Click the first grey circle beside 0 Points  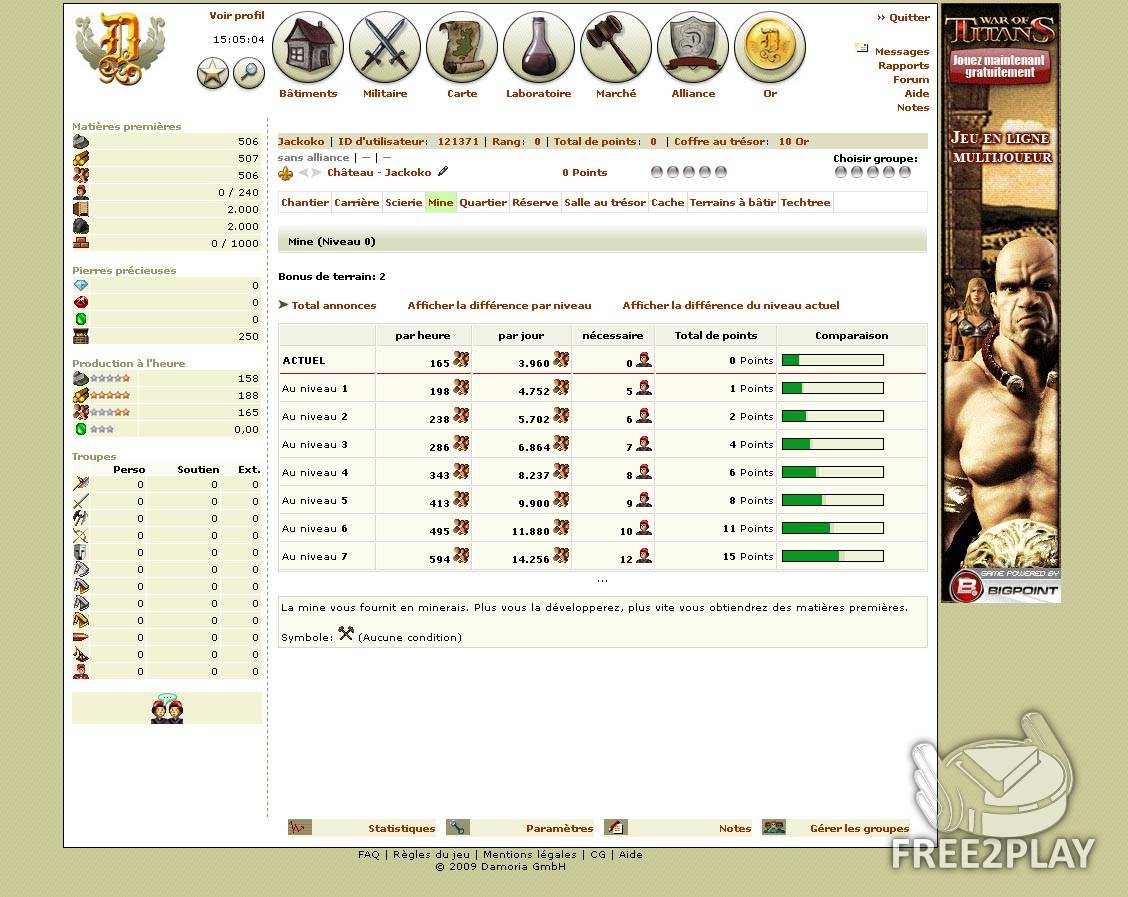(x=657, y=172)
